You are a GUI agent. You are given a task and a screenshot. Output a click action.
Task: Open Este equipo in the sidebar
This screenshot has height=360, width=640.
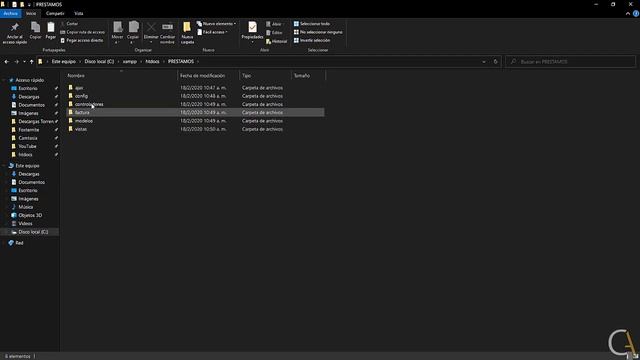[27, 166]
